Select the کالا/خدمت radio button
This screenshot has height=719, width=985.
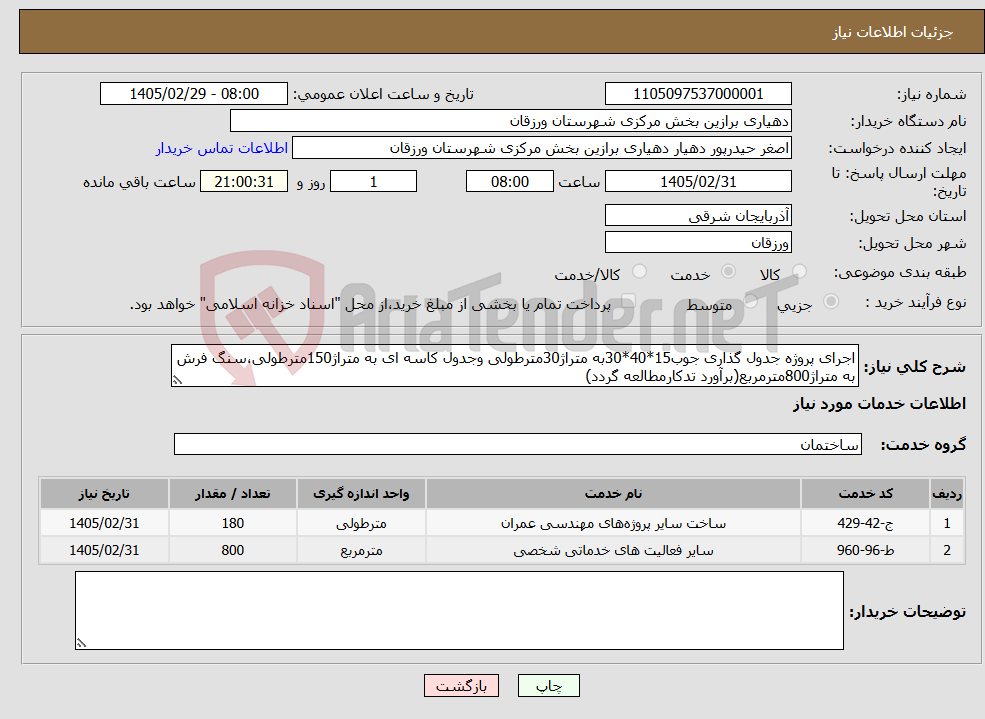pos(639,271)
